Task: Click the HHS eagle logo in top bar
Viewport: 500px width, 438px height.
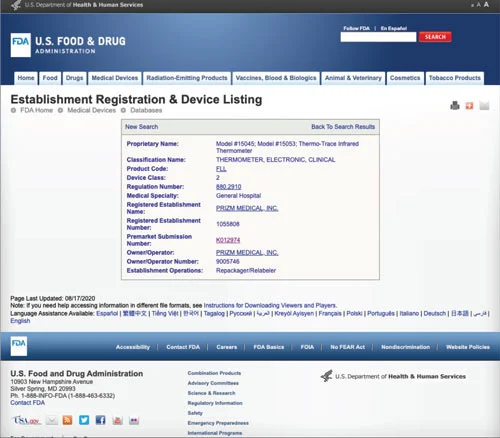Action: (16, 5)
